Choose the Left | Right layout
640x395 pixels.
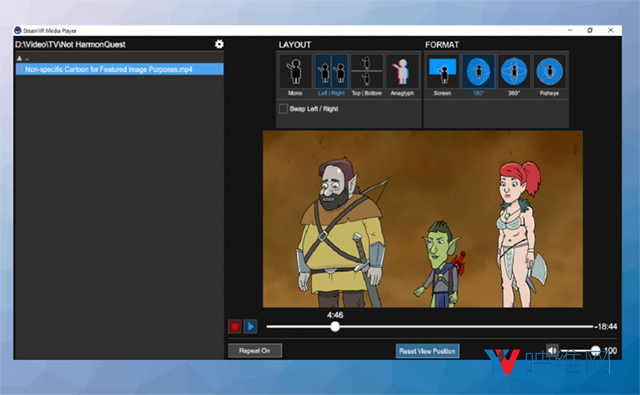click(331, 72)
